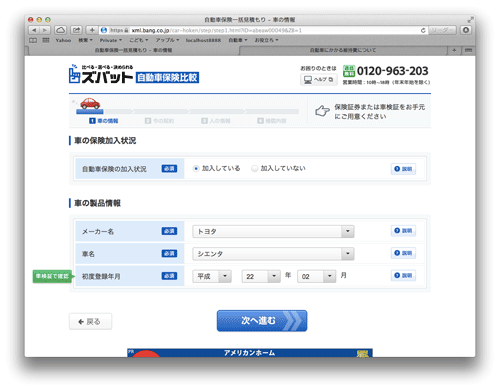Open the お役立ち bookmarks folder
The image size is (500, 391).
(x=266, y=40)
